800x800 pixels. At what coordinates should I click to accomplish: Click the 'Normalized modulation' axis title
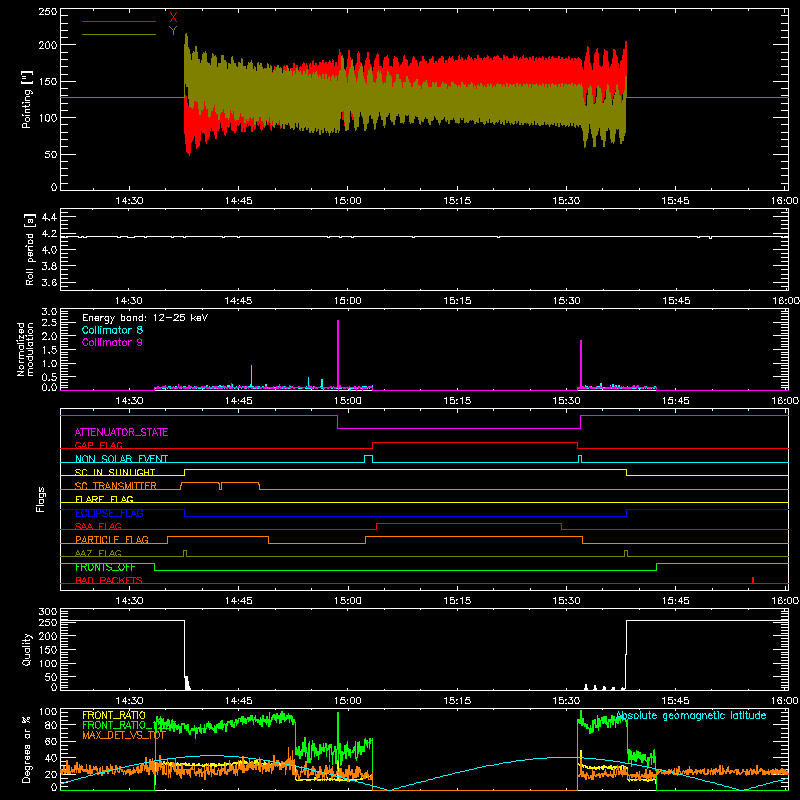coord(25,349)
